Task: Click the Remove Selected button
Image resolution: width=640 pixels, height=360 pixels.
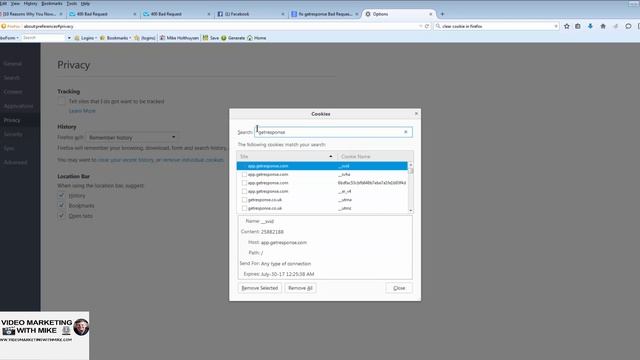Action: pyautogui.click(x=260, y=288)
